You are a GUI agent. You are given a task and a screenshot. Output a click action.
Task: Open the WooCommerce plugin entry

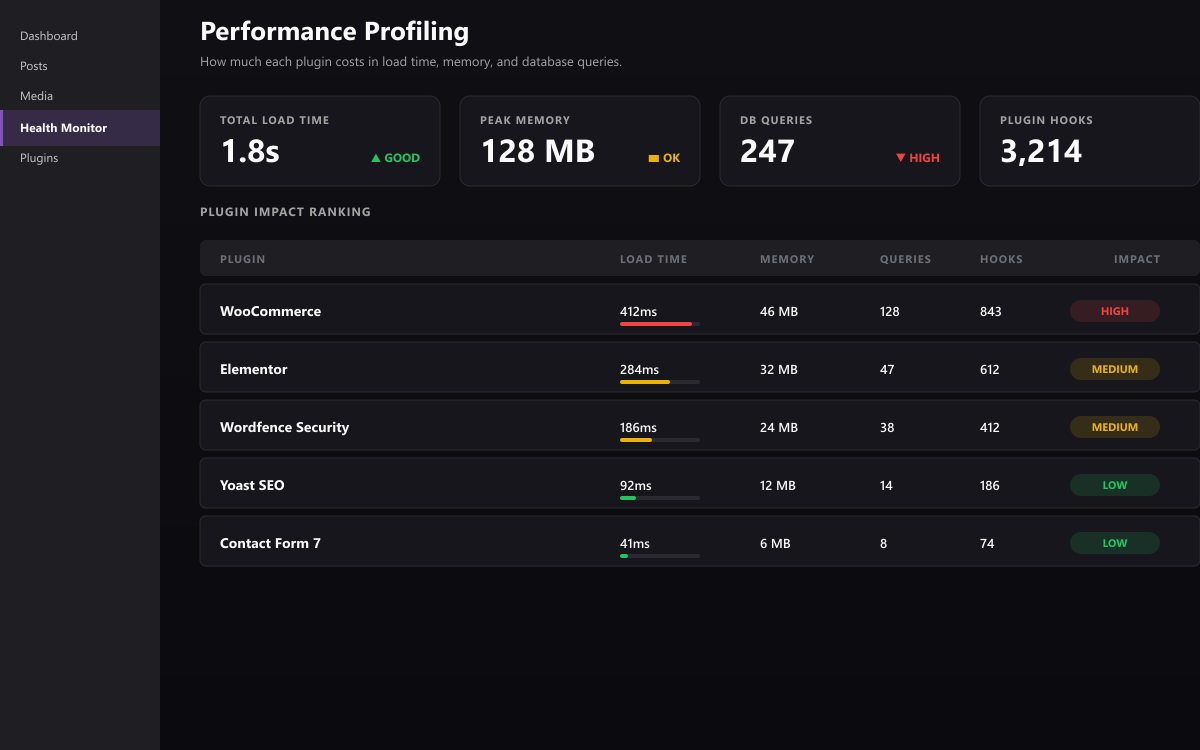tap(270, 311)
